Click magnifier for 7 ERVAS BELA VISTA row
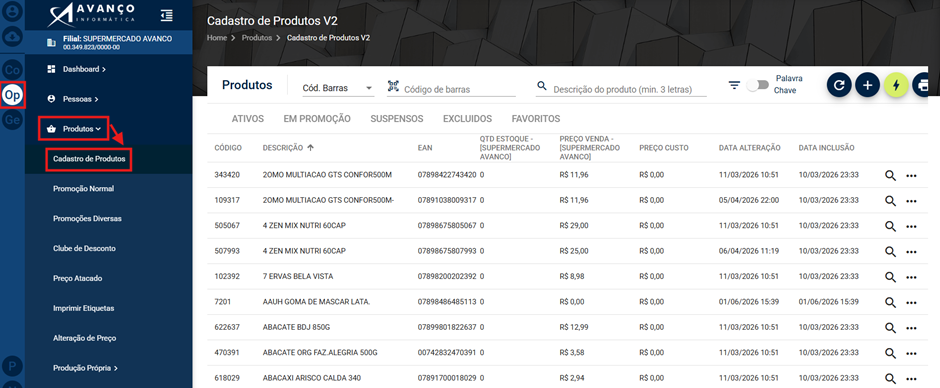Image resolution: width=940 pixels, height=388 pixels. click(x=890, y=276)
